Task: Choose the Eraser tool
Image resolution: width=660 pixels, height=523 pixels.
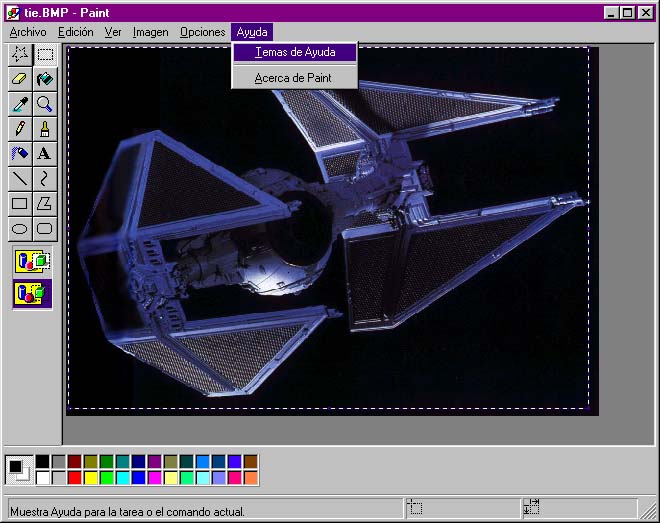Action: click(x=20, y=79)
